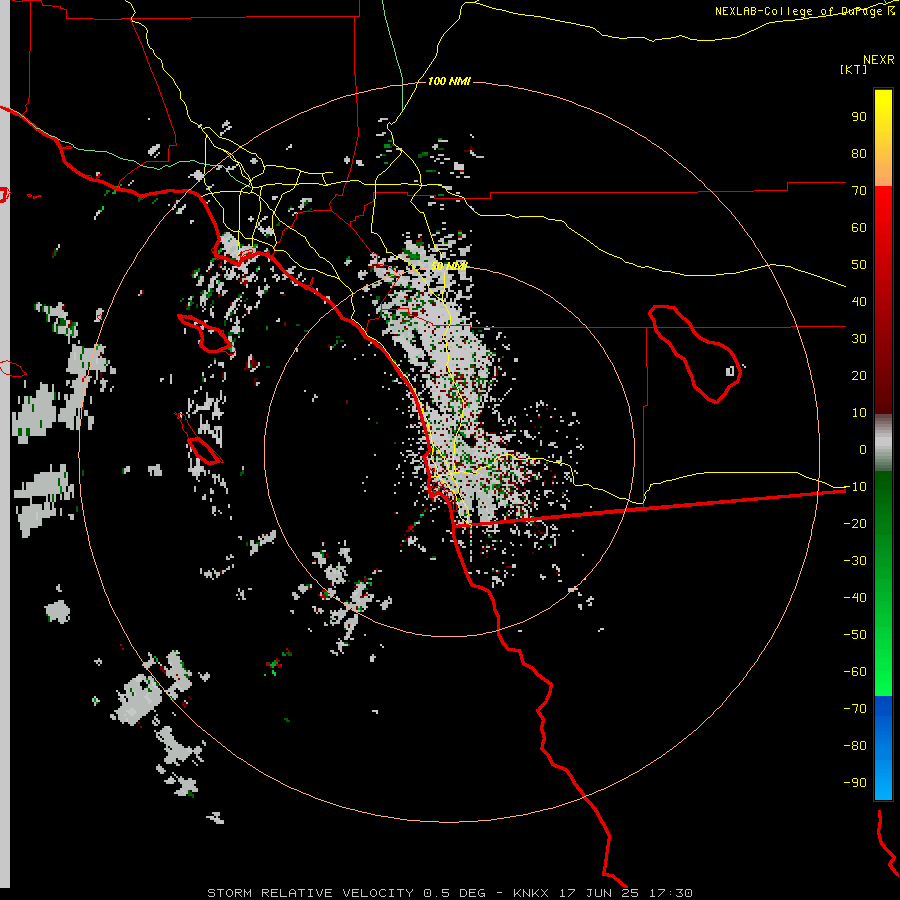This screenshot has width=900, height=900.
Task: Click the yellow top segment of the velocity color bar
Action: (x=883, y=138)
